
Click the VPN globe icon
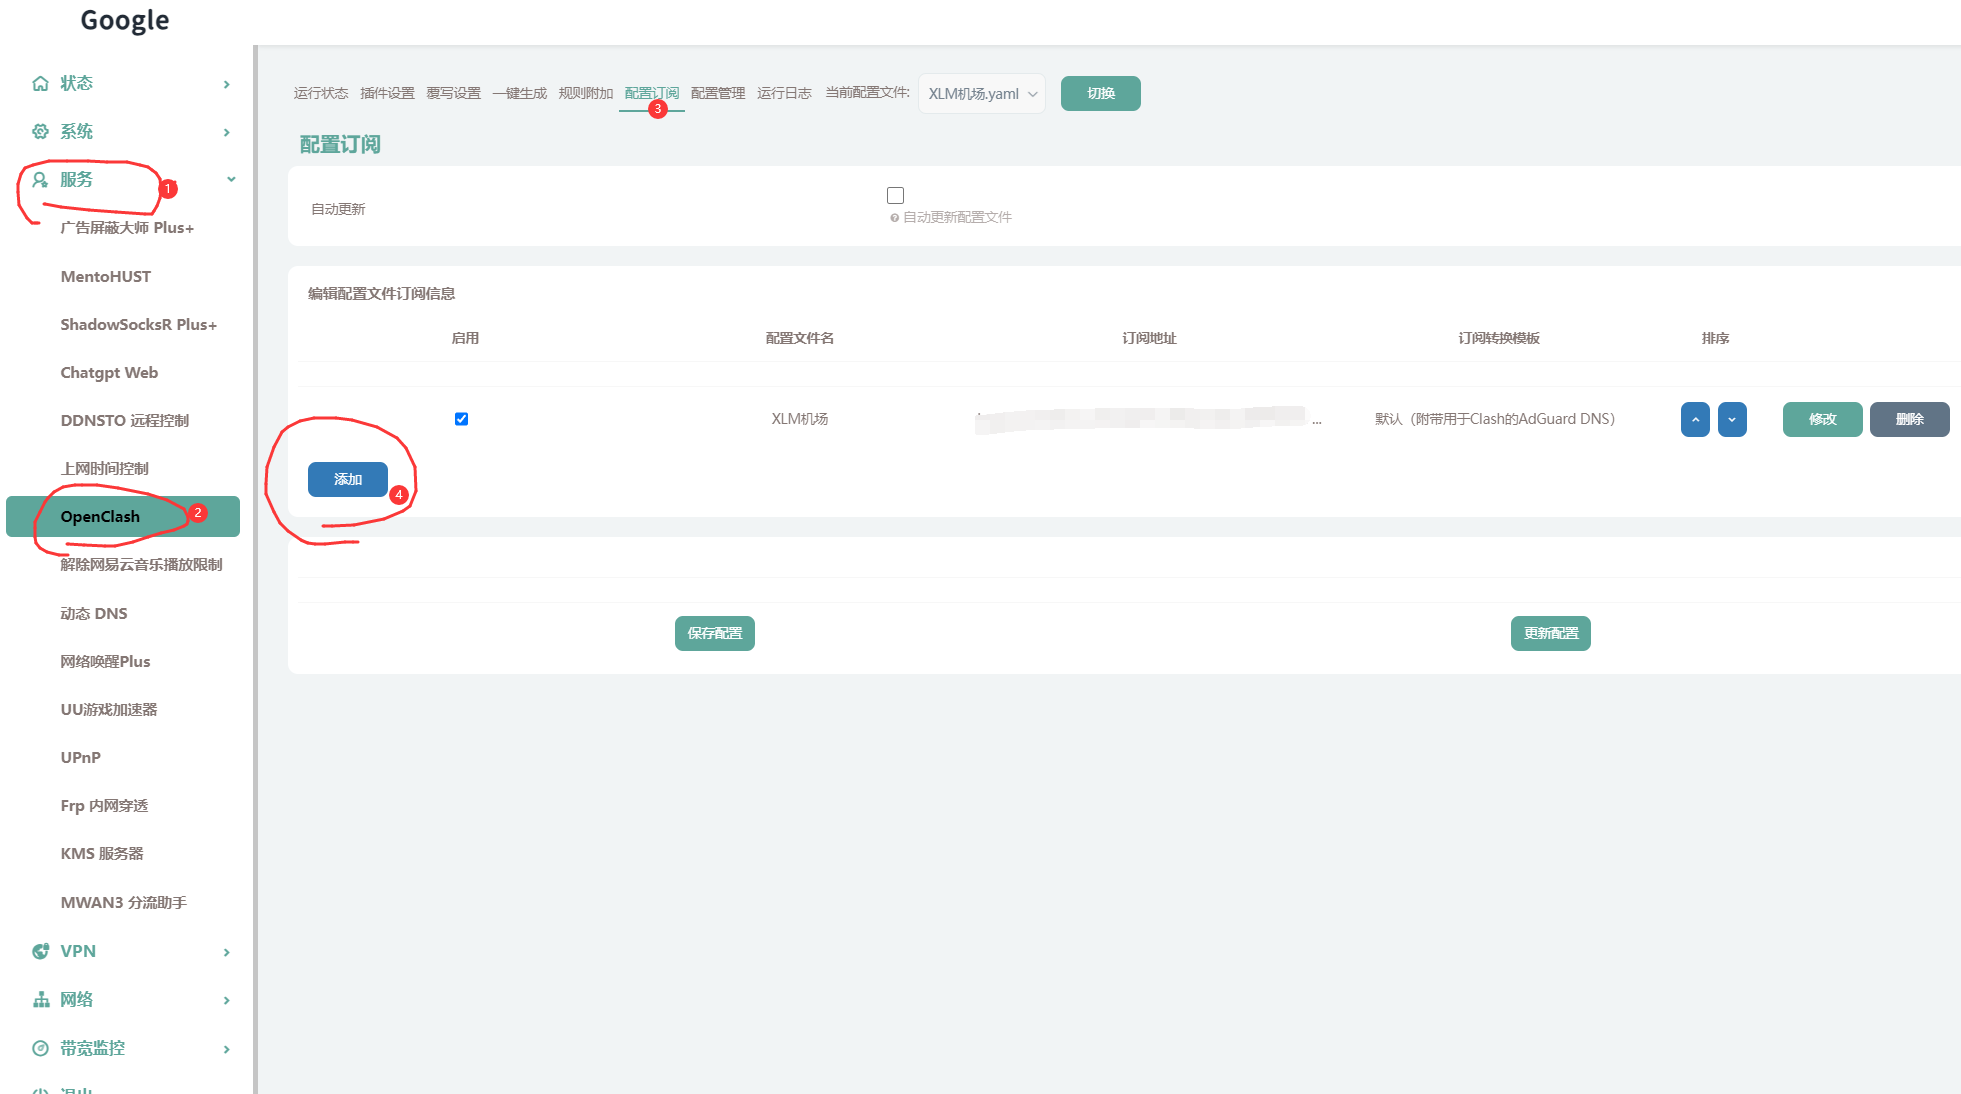(40, 951)
